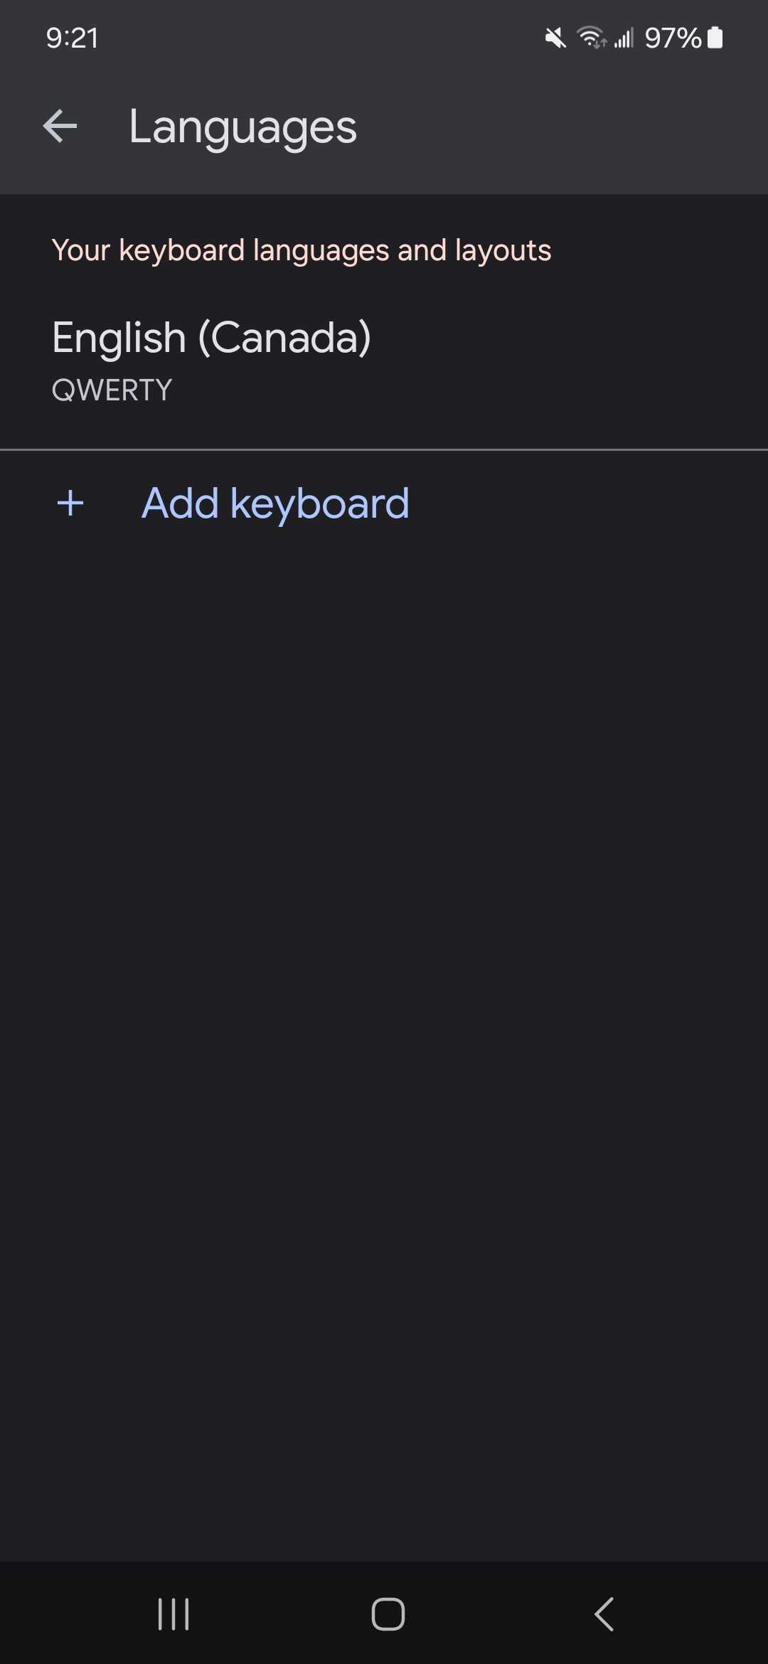Tap the cellular signal strength icon
The width and height of the screenshot is (768, 1664).
tap(624, 38)
